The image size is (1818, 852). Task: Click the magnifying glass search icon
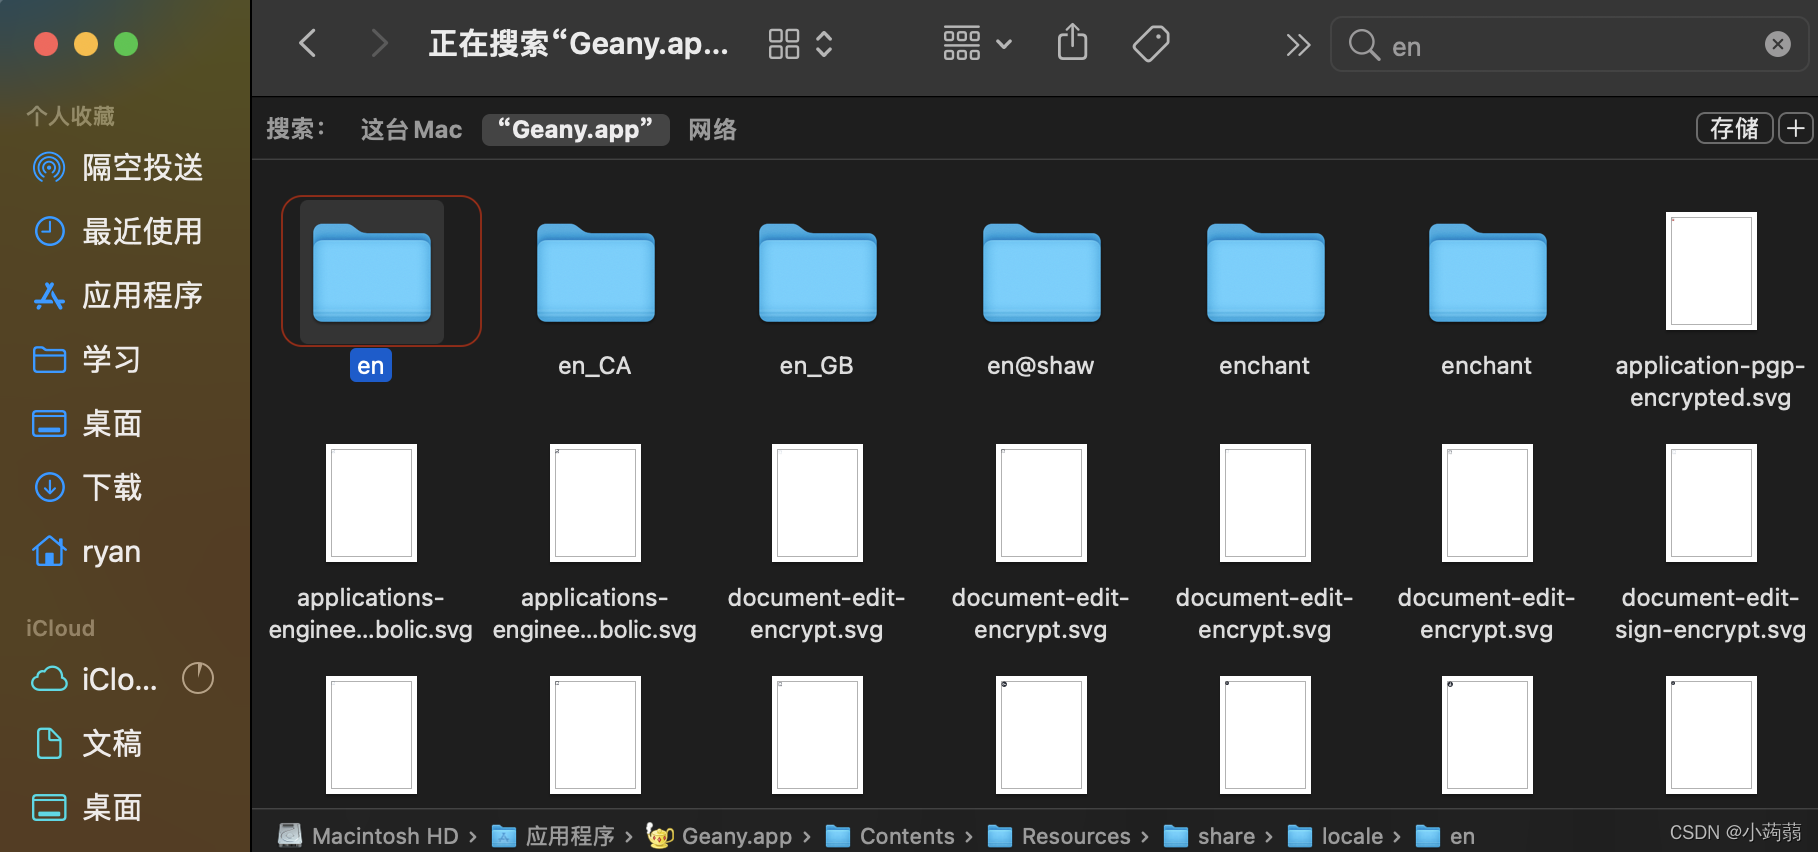pos(1364,45)
